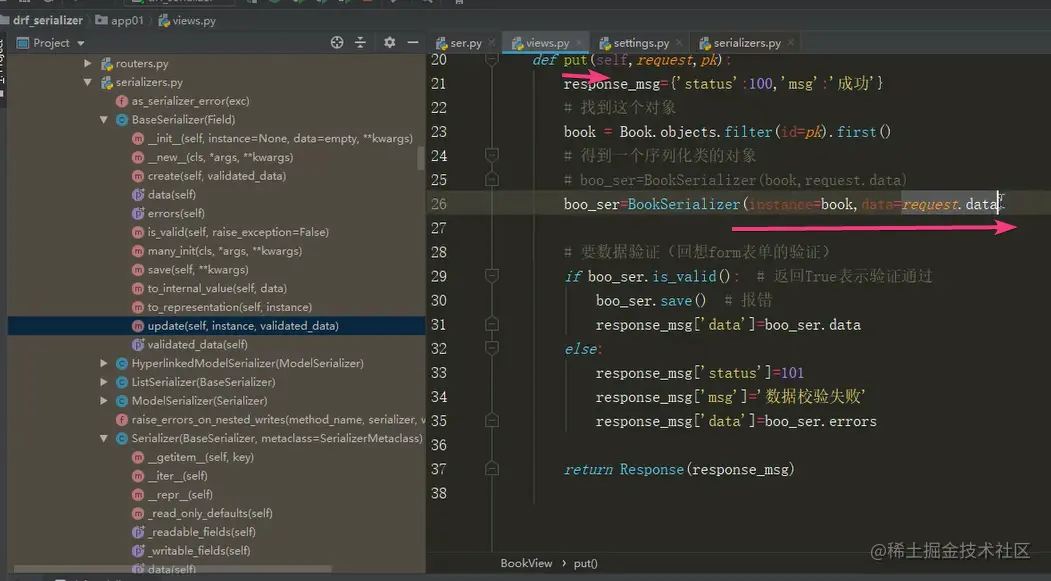The width and height of the screenshot is (1051, 581).
Task: Close the settings.py tab
Action: (x=679, y=43)
